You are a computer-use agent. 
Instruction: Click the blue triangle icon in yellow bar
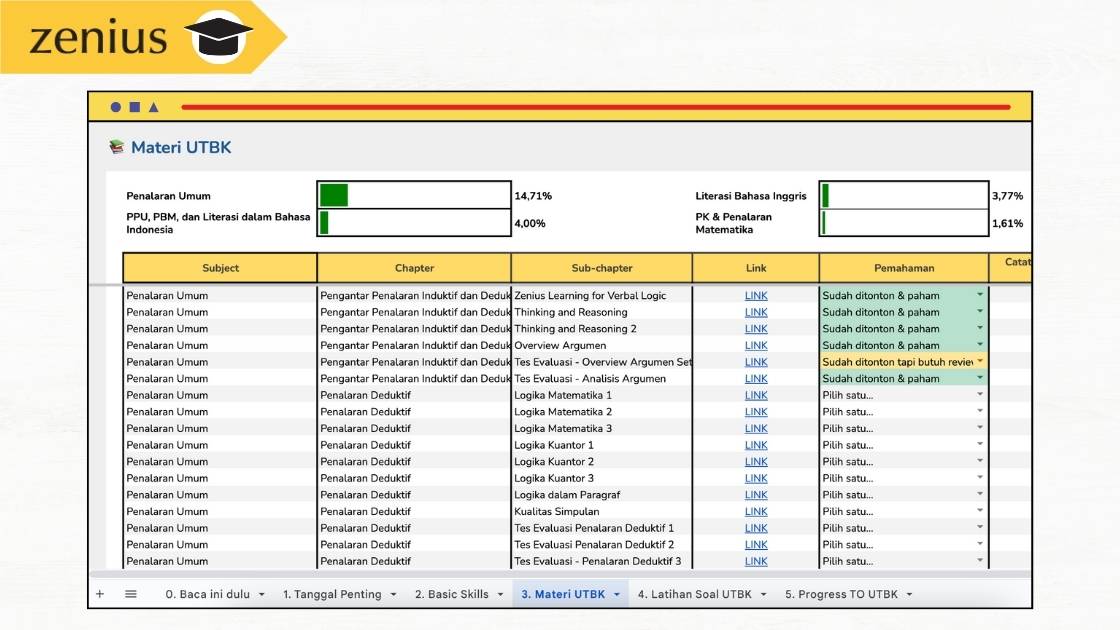tap(154, 107)
